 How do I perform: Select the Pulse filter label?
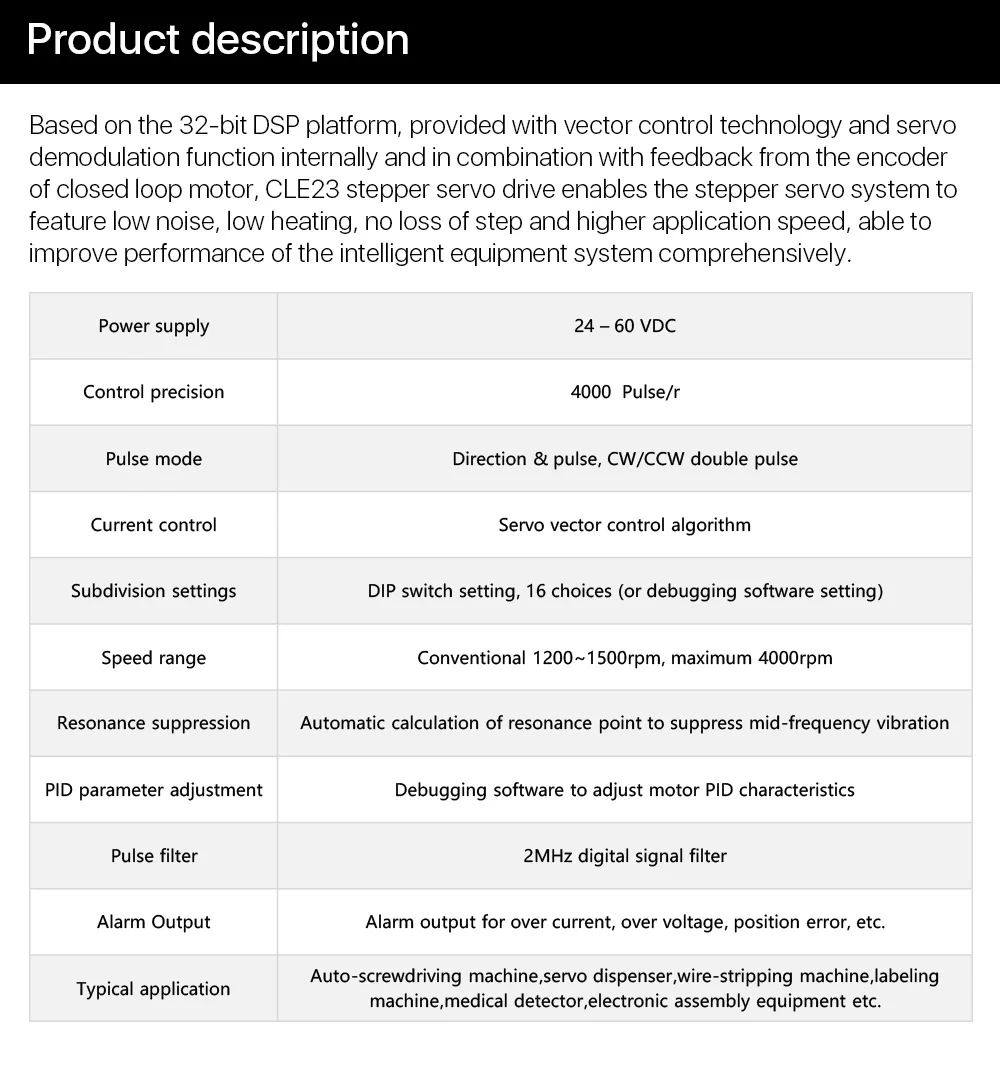tap(153, 855)
